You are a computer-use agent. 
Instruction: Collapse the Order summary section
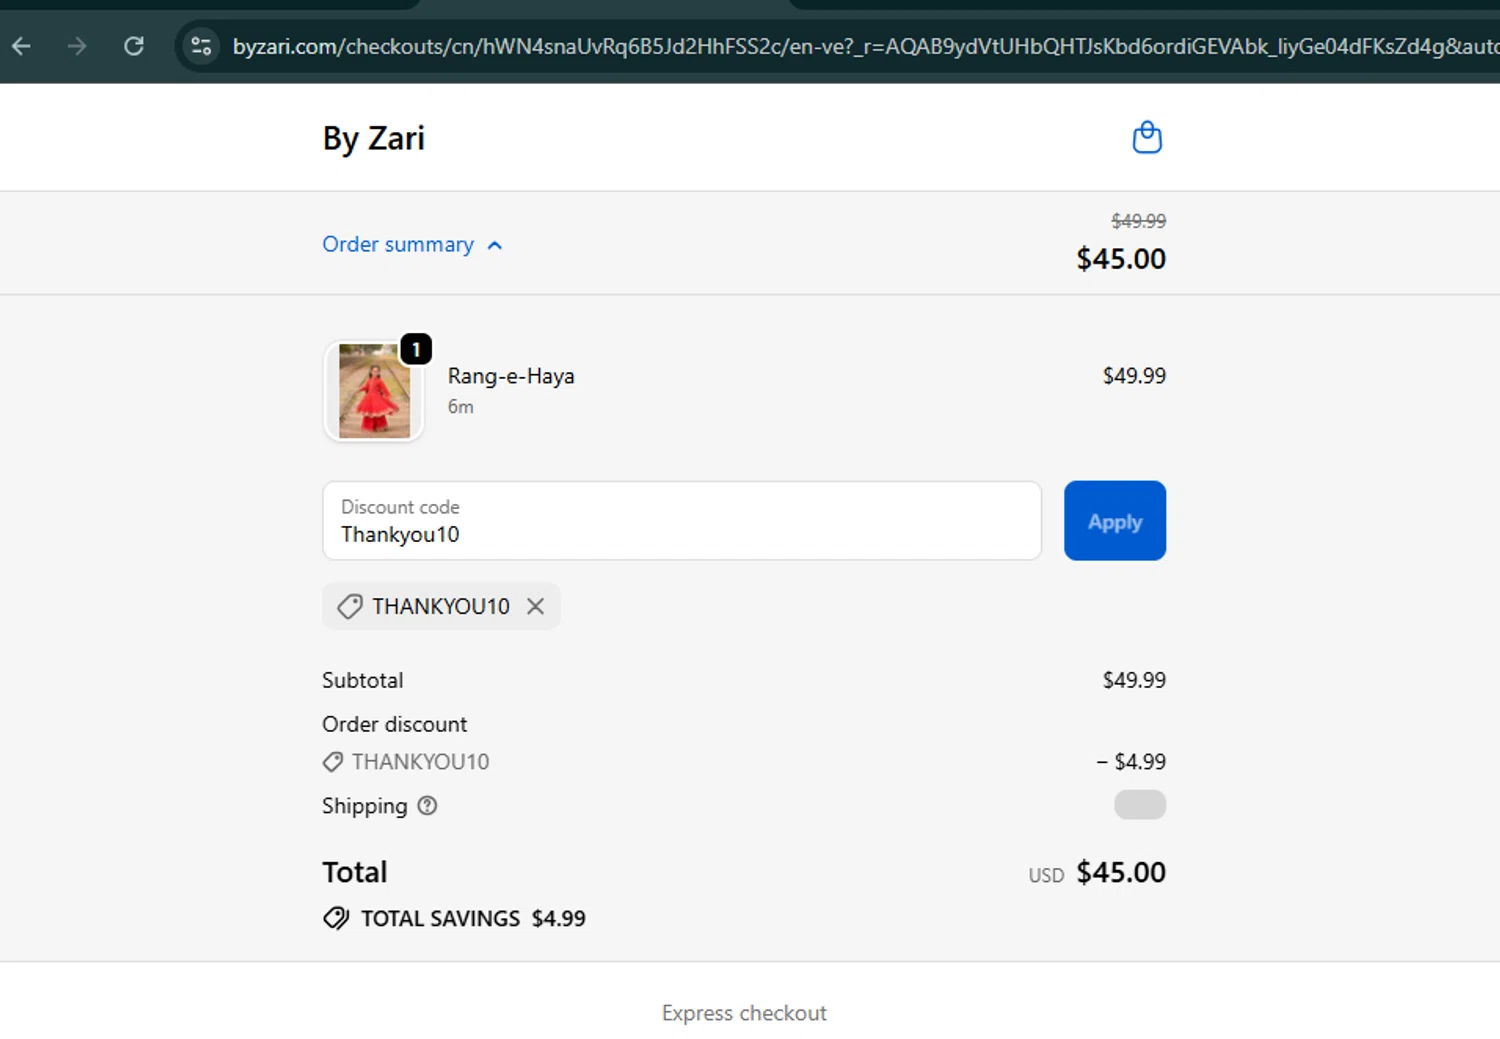[412, 245]
